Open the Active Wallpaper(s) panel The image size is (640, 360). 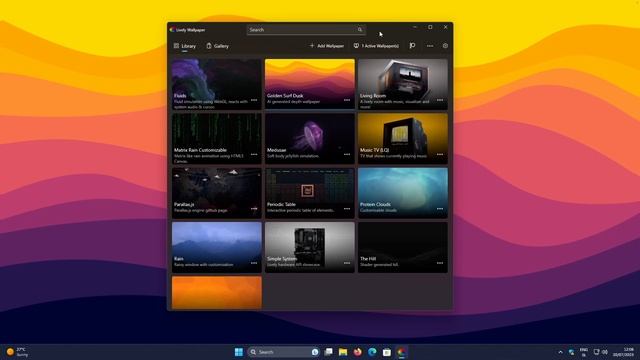pos(376,46)
